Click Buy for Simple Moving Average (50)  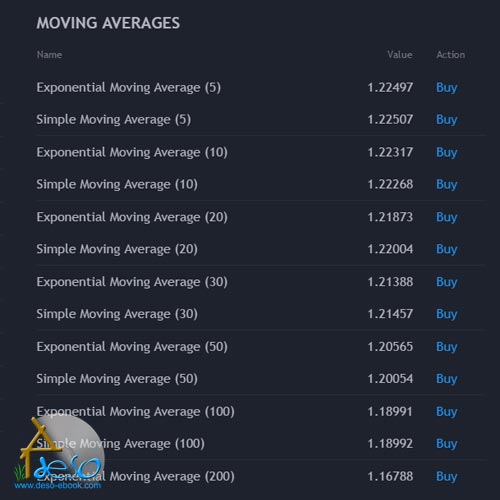coord(446,379)
